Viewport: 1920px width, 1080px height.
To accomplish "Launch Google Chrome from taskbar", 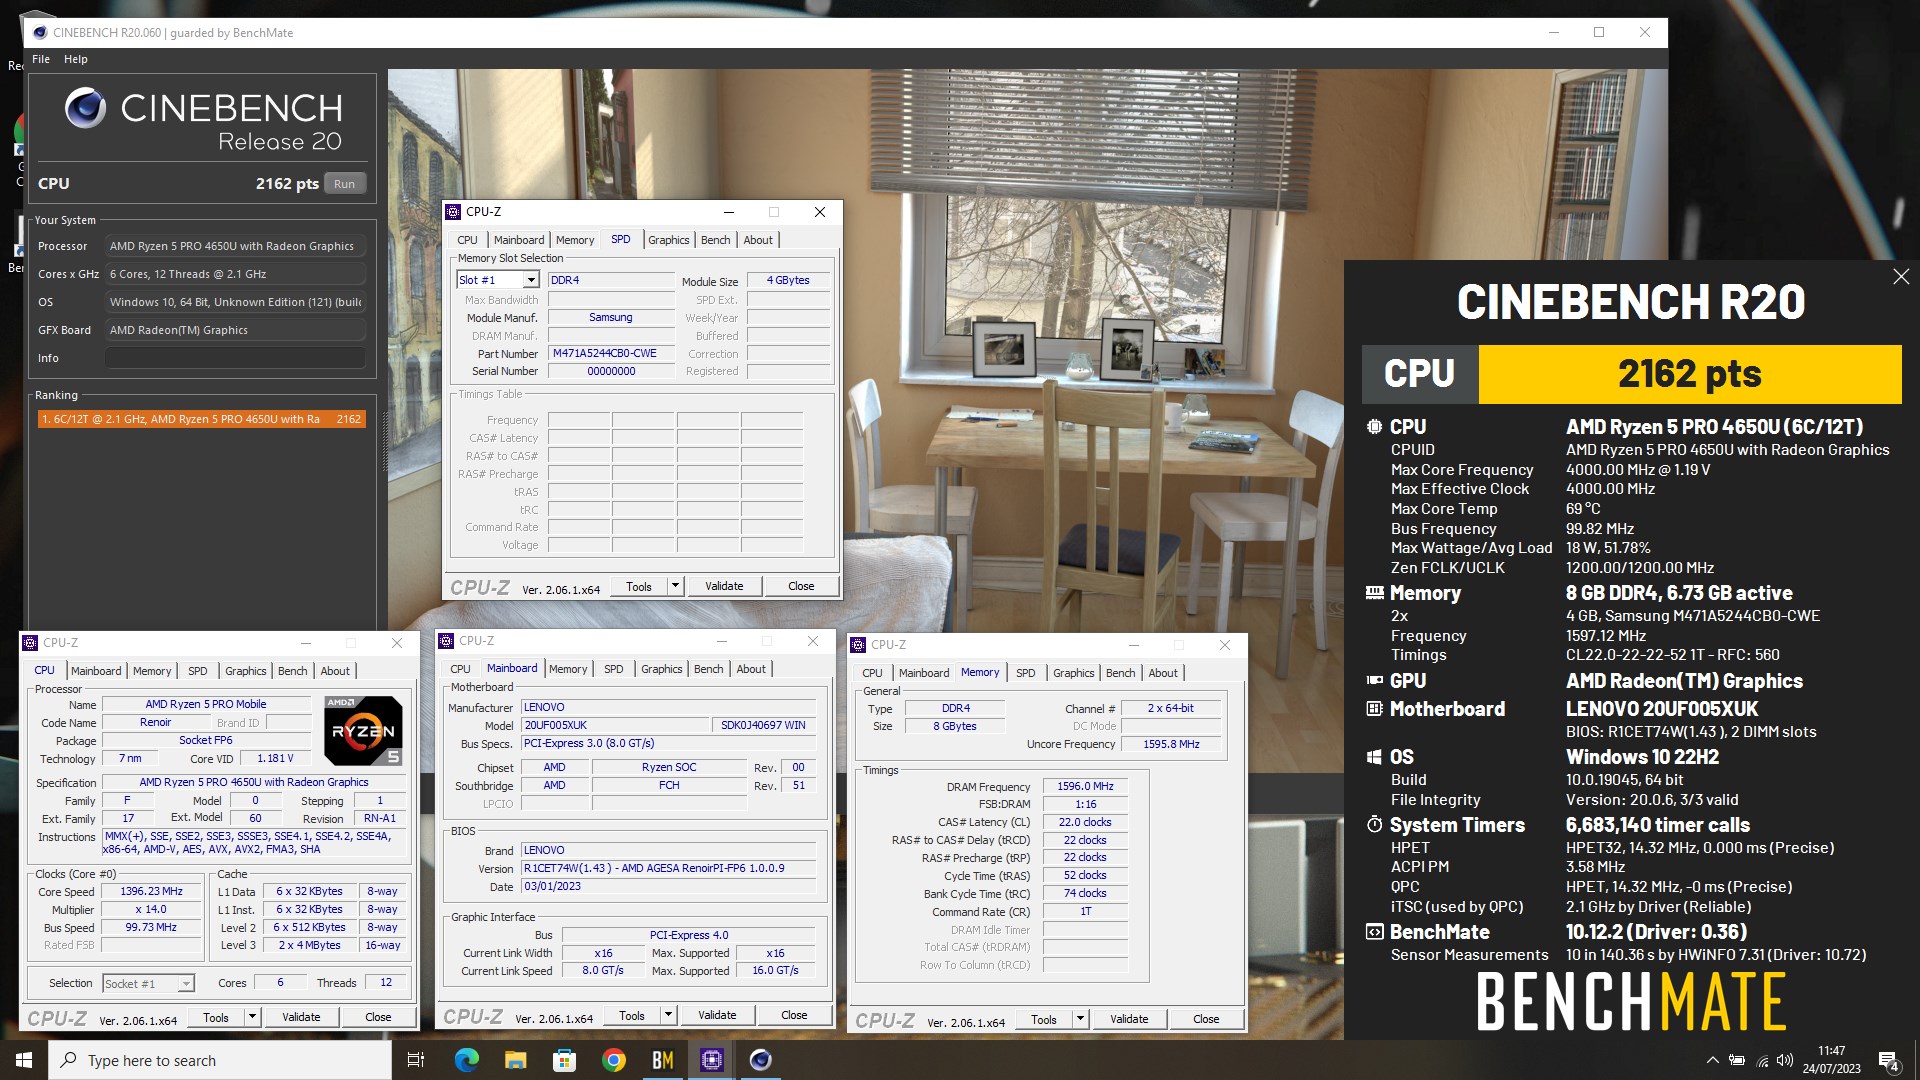I will 613,1060.
